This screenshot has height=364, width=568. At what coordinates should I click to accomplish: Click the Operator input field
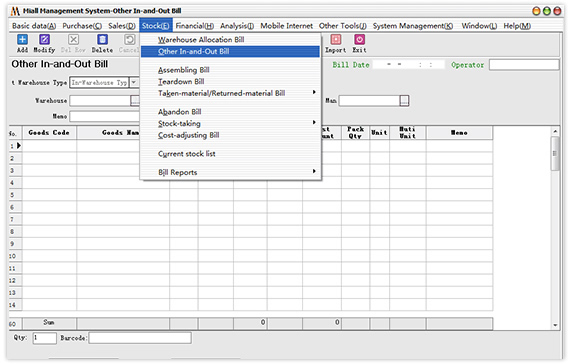pyautogui.click(x=524, y=65)
